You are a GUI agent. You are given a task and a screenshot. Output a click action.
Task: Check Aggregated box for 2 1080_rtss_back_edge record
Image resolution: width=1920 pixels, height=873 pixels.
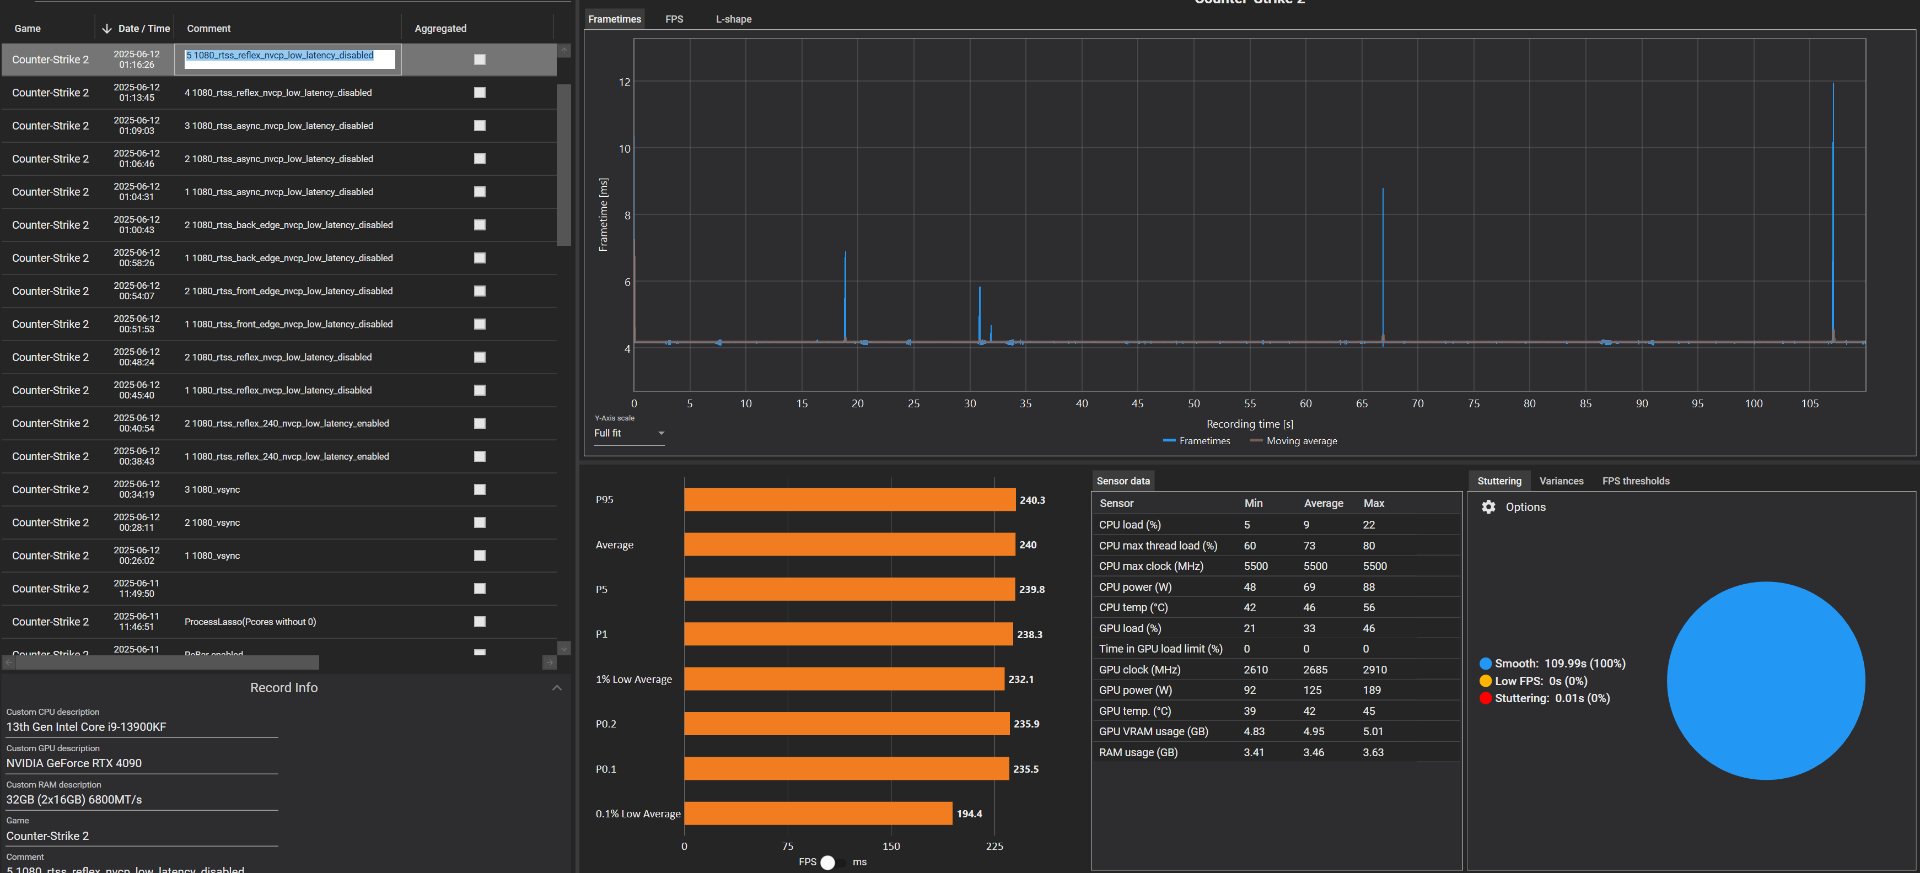tap(480, 225)
